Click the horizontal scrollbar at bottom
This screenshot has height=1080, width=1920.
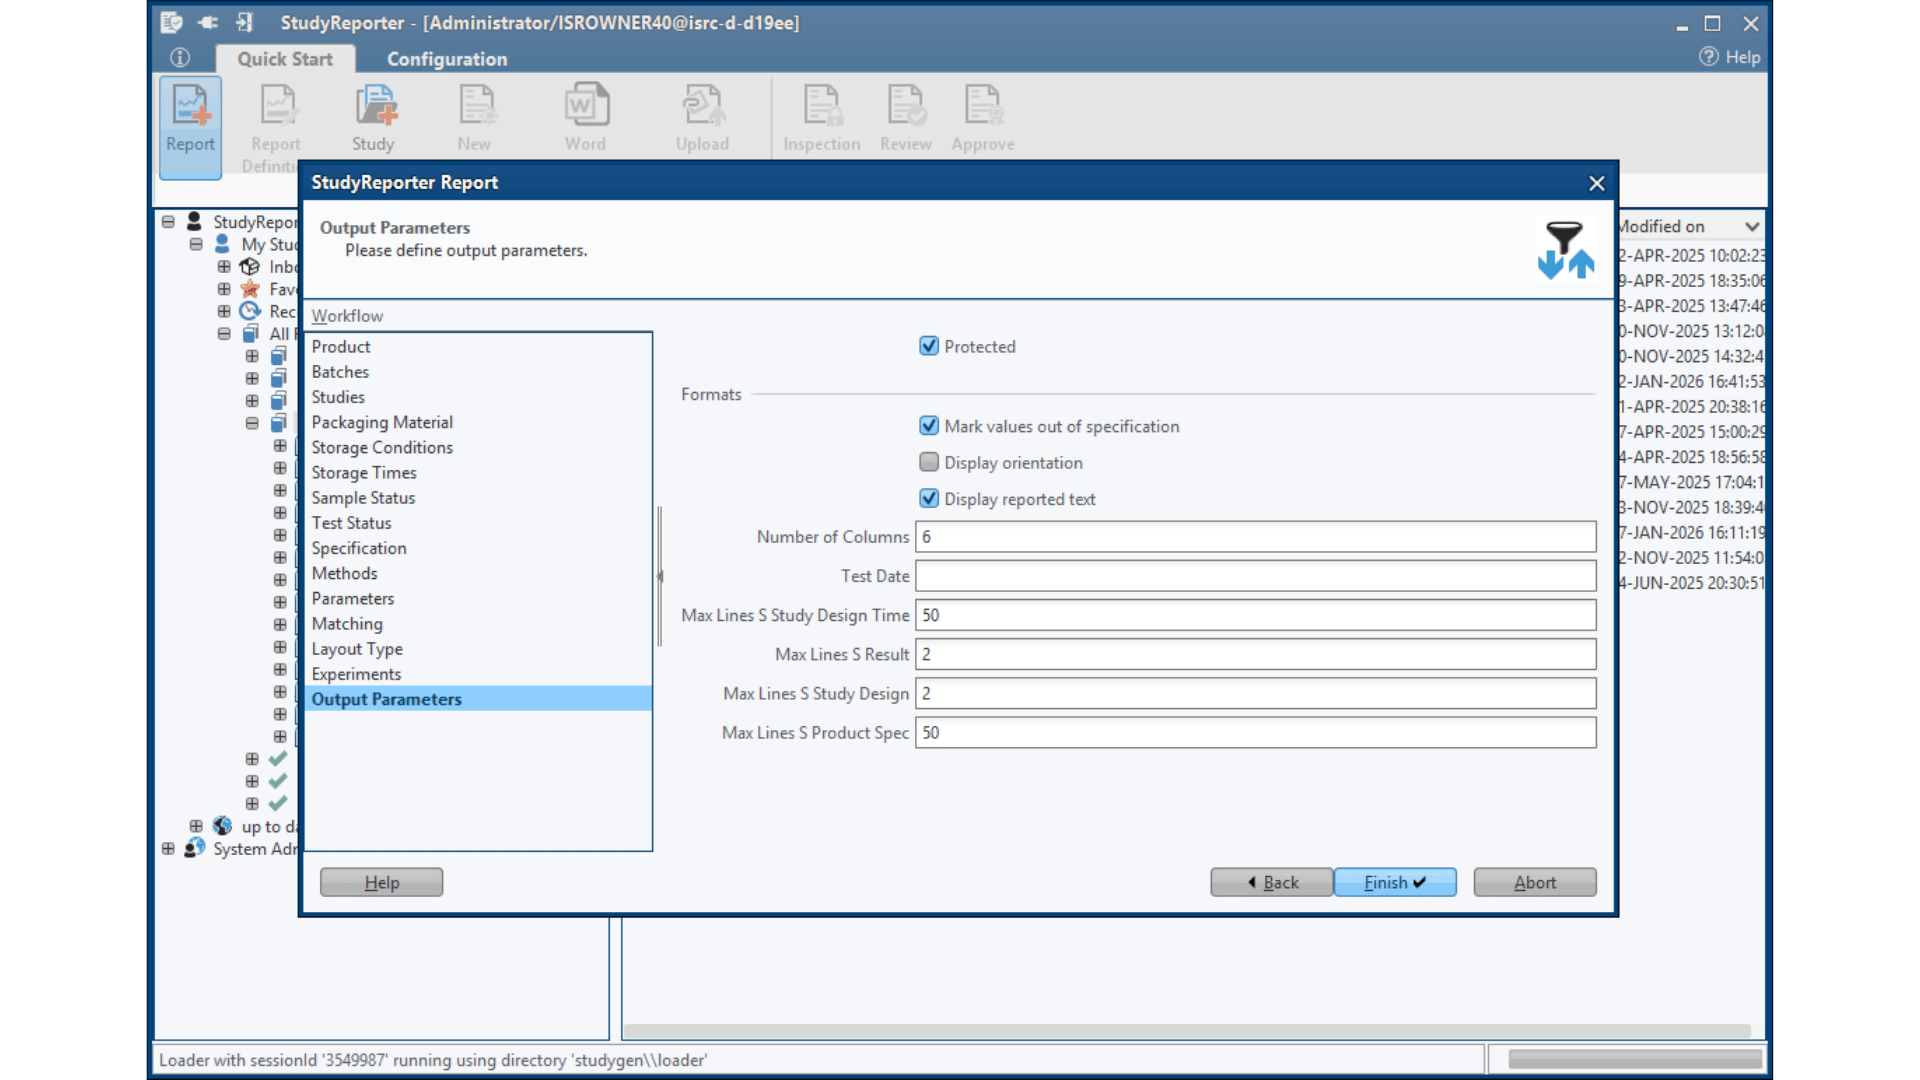click(1185, 1030)
